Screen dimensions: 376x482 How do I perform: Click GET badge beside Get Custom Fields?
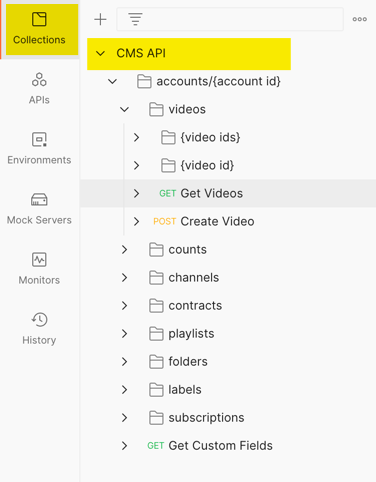click(155, 446)
